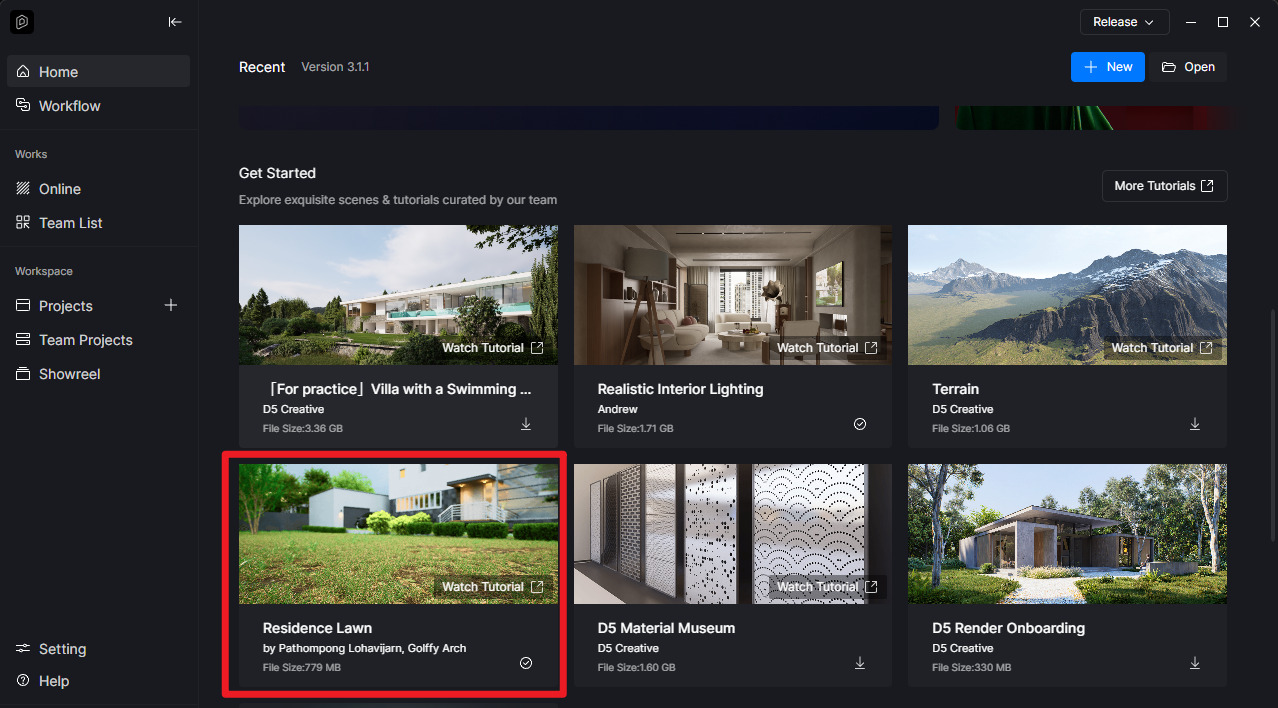Click the downloaded checkmark on Residence Lawn
Viewport: 1278px width, 708px height.
coord(526,663)
